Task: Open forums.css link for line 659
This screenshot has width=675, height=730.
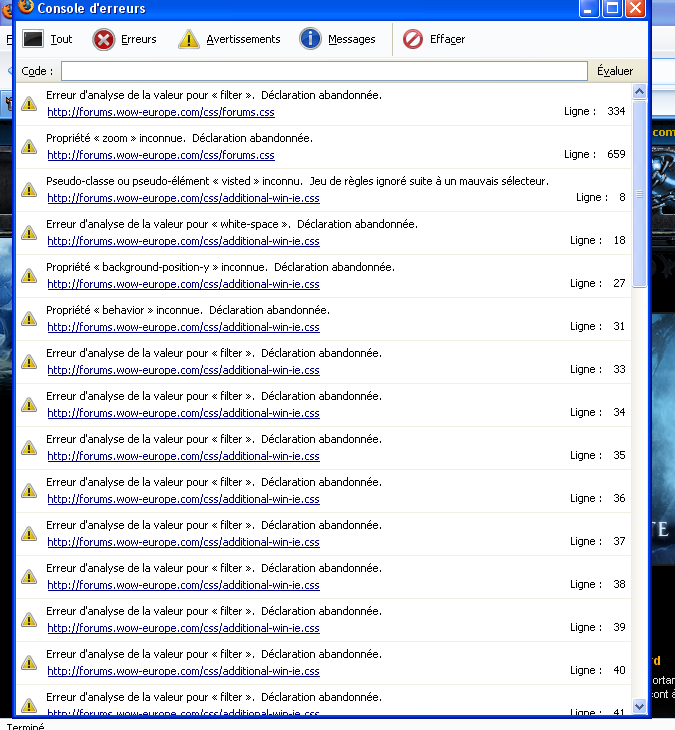Action: pyautogui.click(x=161, y=155)
